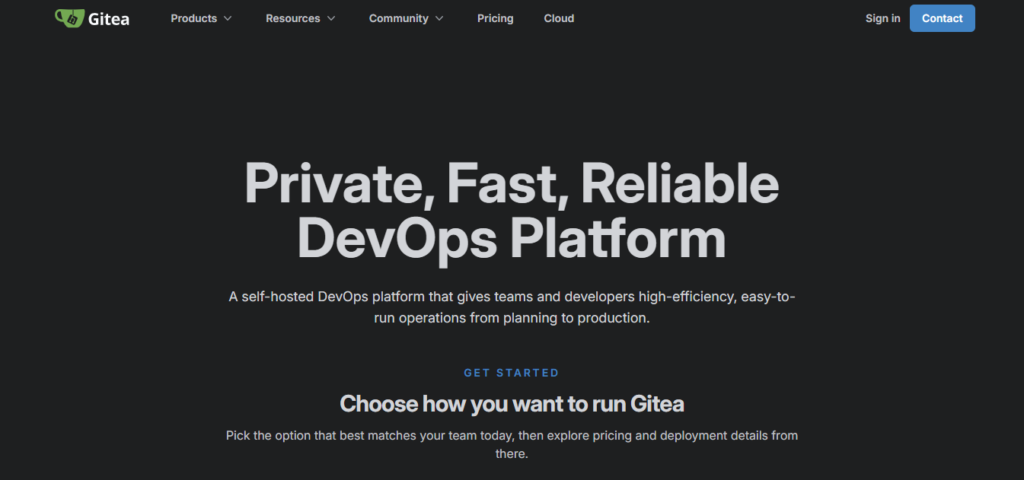
Task: Go to the Pricing page link
Action: 495,18
